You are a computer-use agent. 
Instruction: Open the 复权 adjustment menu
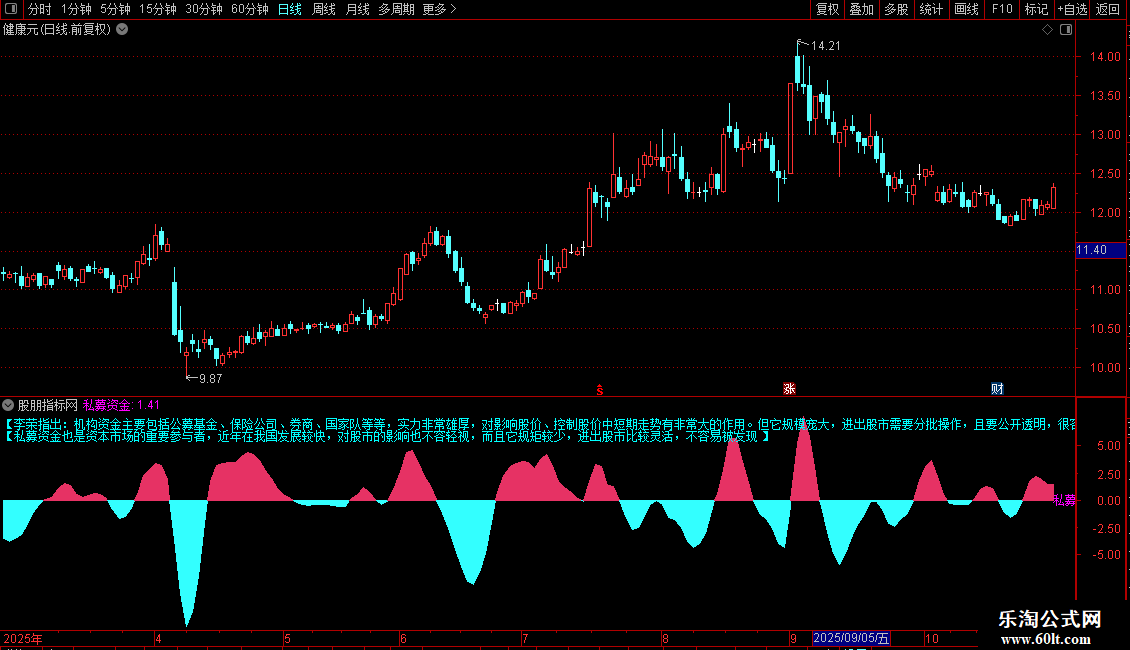(x=827, y=9)
